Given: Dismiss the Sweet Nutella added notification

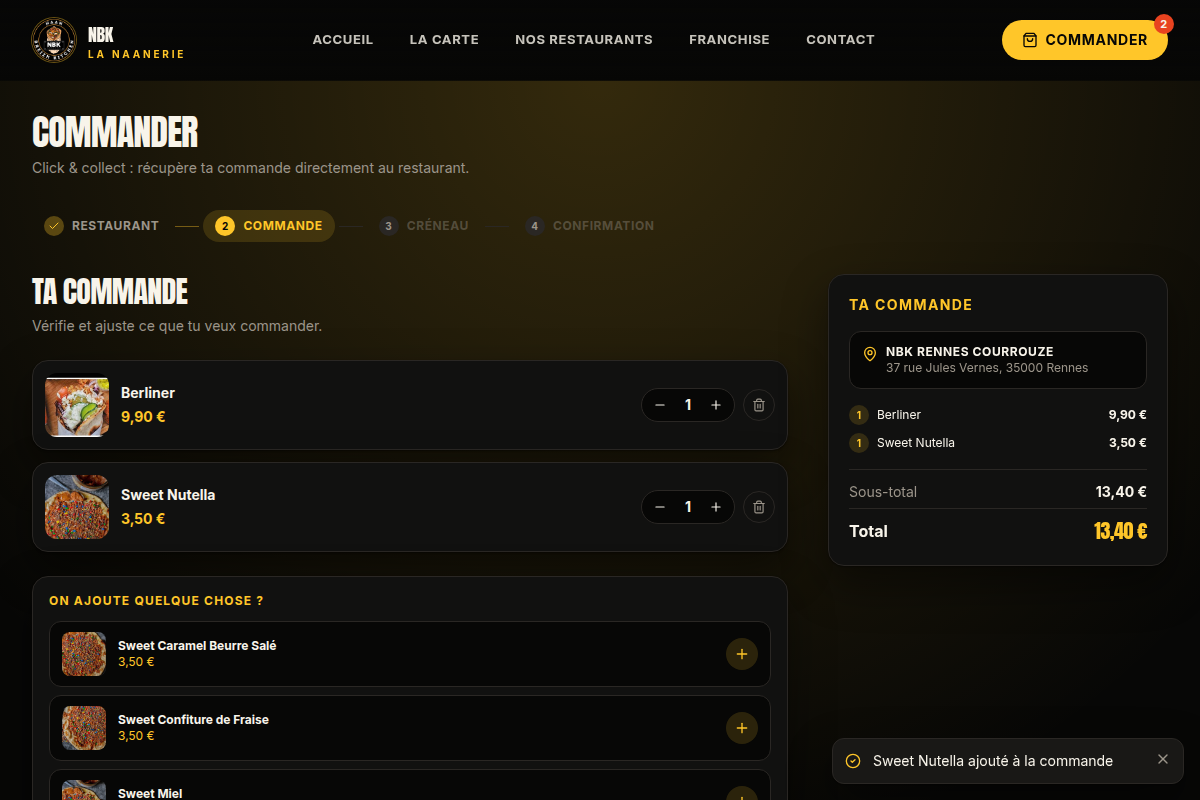Looking at the screenshot, I should [x=1163, y=760].
